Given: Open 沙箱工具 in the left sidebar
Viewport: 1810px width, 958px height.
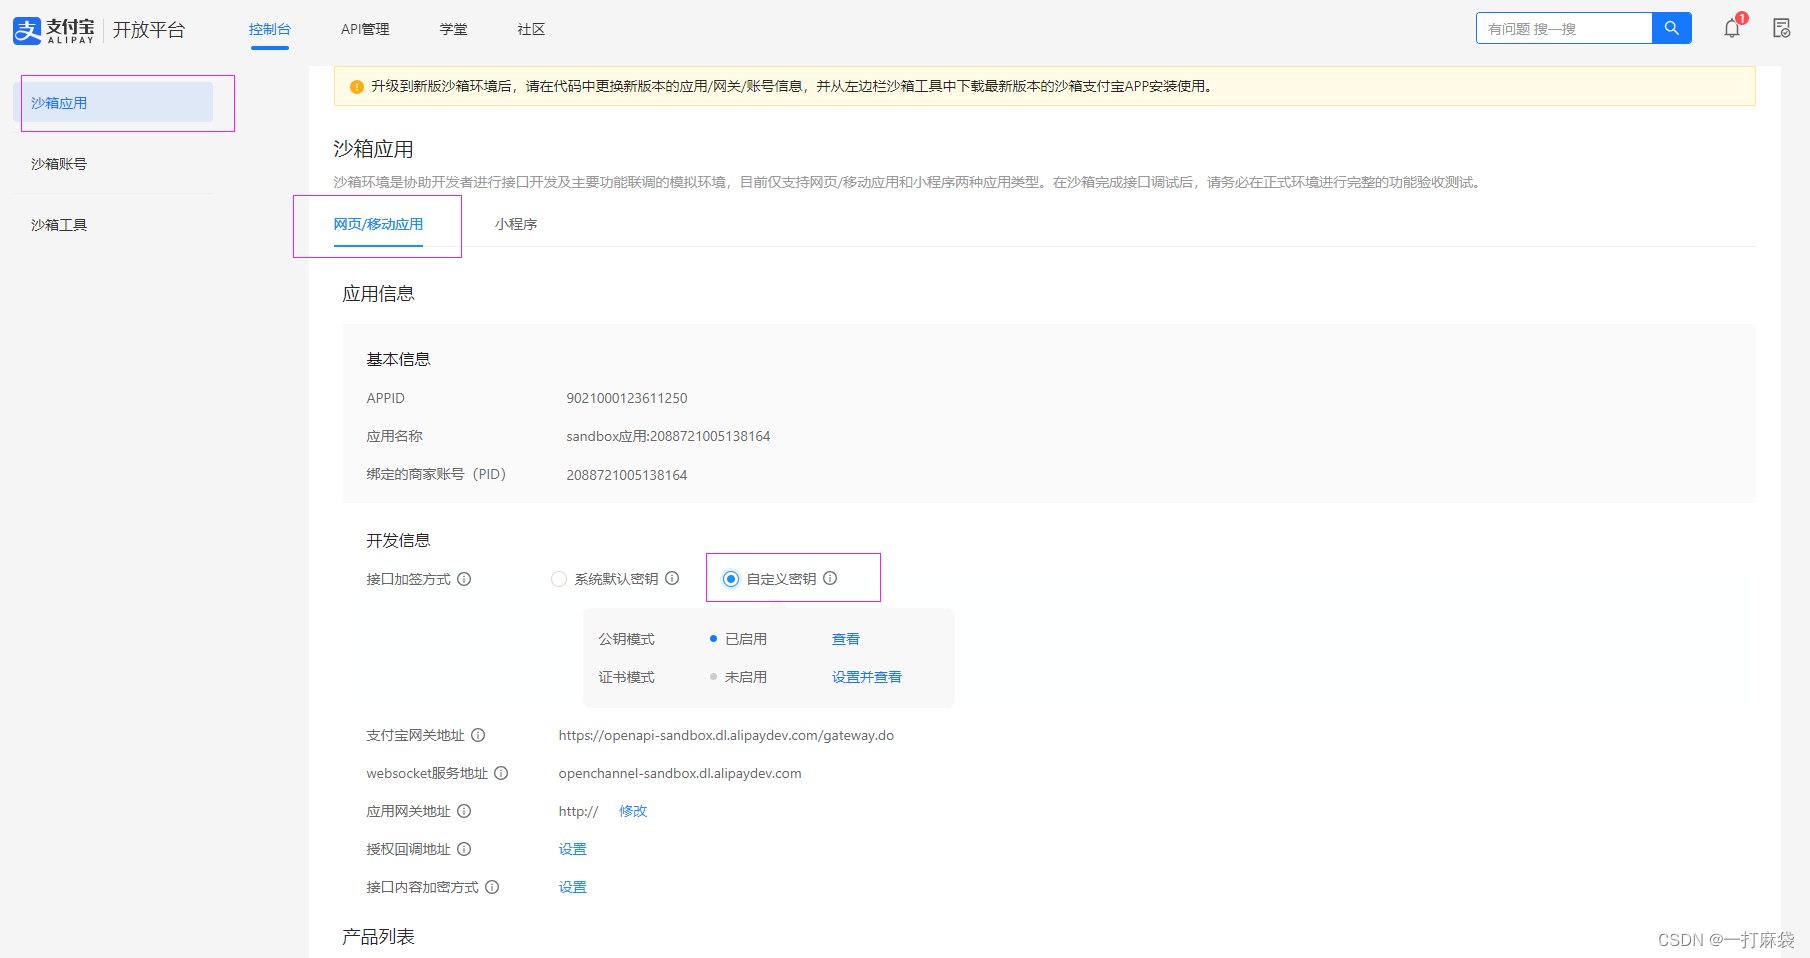Looking at the screenshot, I should 57,224.
